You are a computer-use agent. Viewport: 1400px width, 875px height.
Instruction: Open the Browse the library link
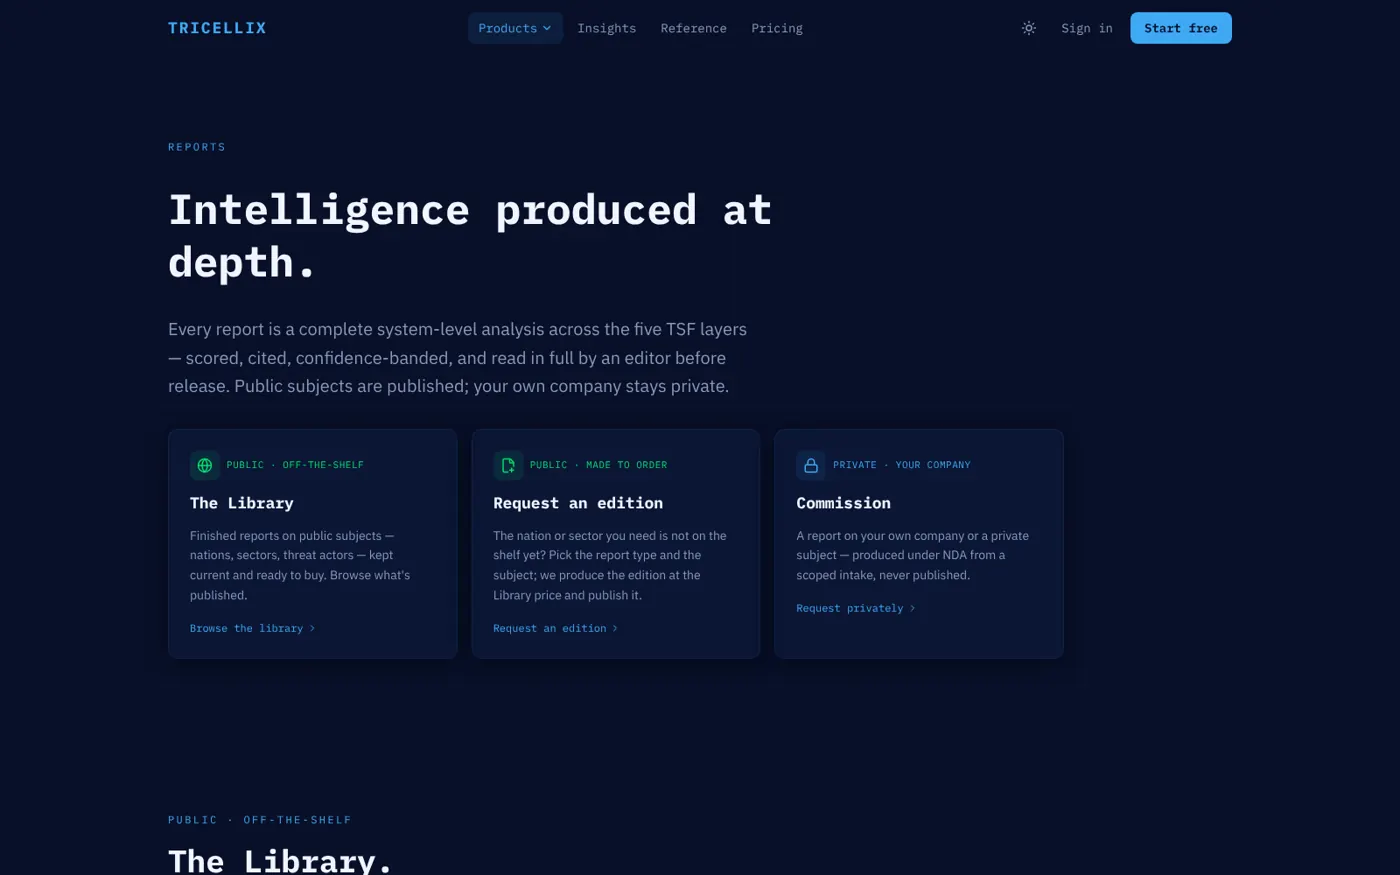pyautogui.click(x=252, y=628)
